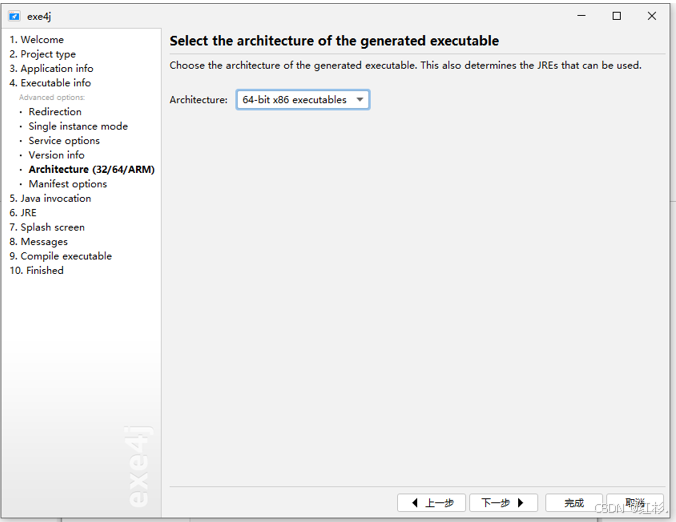Maximize the exe4j window
This screenshot has width=676, height=522.
tap(617, 16)
